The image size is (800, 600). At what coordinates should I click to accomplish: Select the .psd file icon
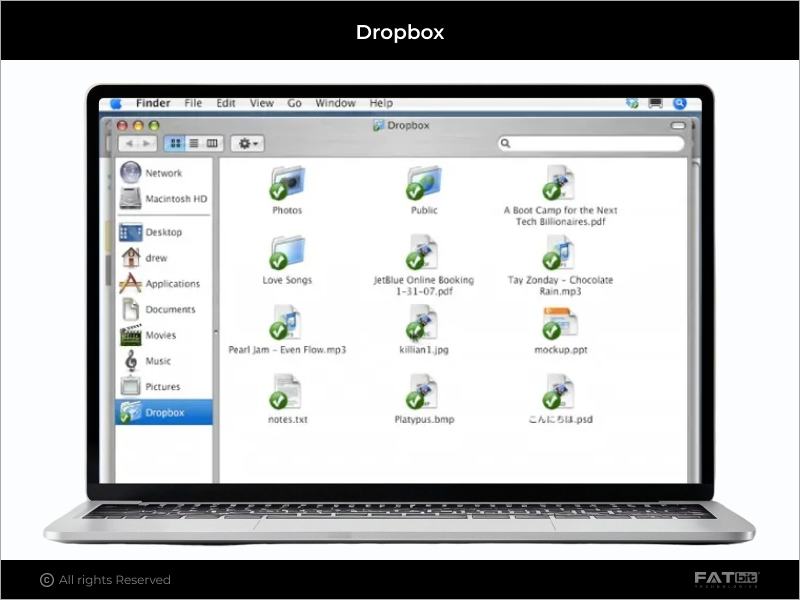[560, 392]
